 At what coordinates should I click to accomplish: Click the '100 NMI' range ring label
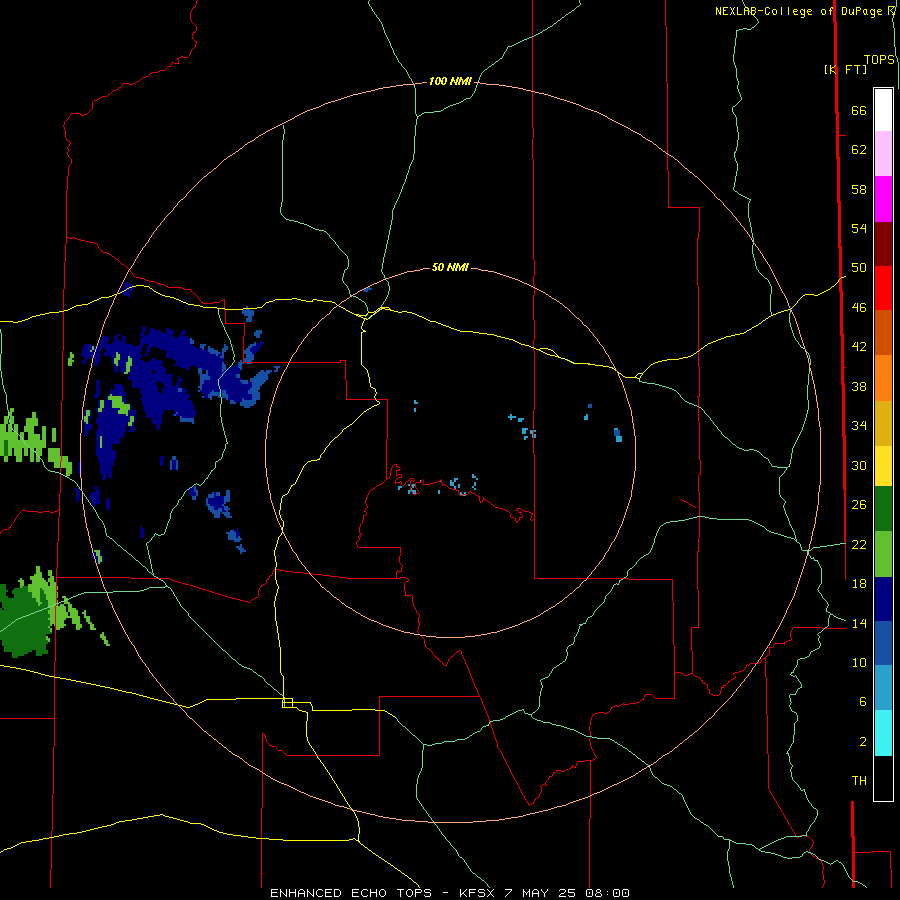tap(450, 82)
